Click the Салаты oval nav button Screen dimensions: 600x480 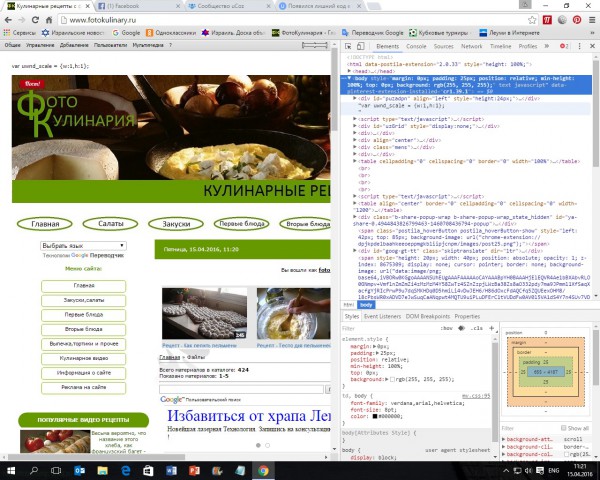pyautogui.click(x=111, y=224)
